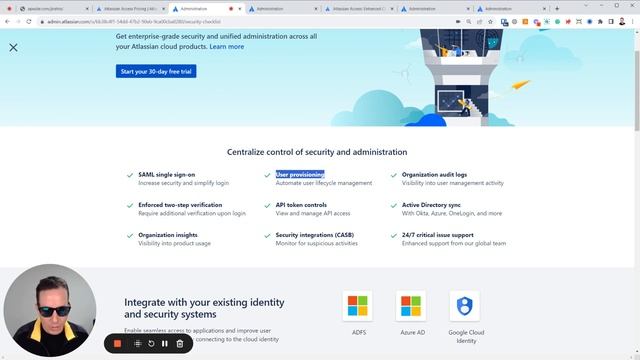Click 24/7 critical issue support text

[x=438, y=235]
